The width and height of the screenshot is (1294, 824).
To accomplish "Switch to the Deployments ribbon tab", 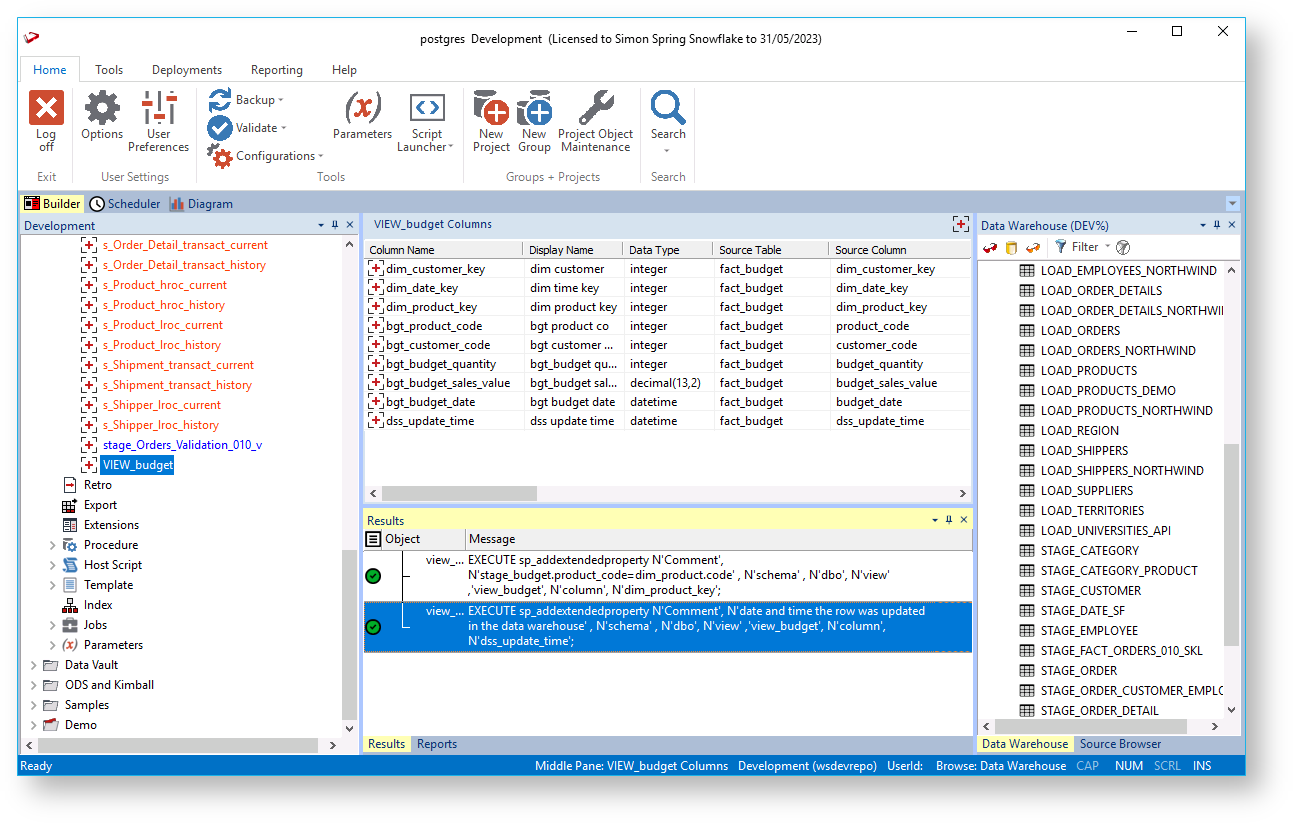I will click(x=187, y=70).
